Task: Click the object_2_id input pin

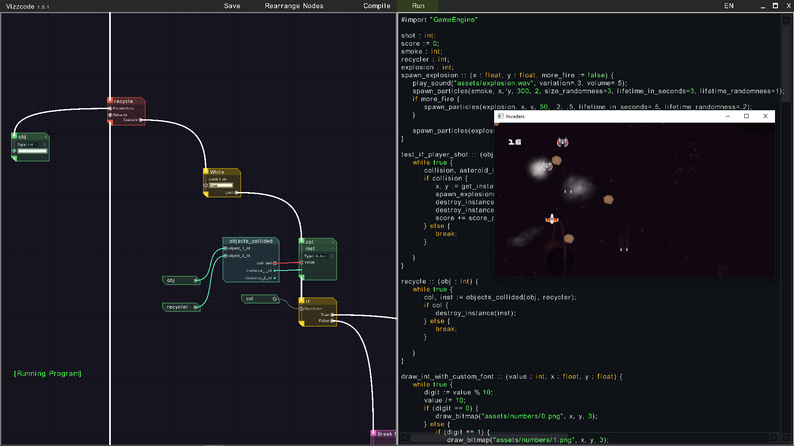Action: (x=225, y=256)
